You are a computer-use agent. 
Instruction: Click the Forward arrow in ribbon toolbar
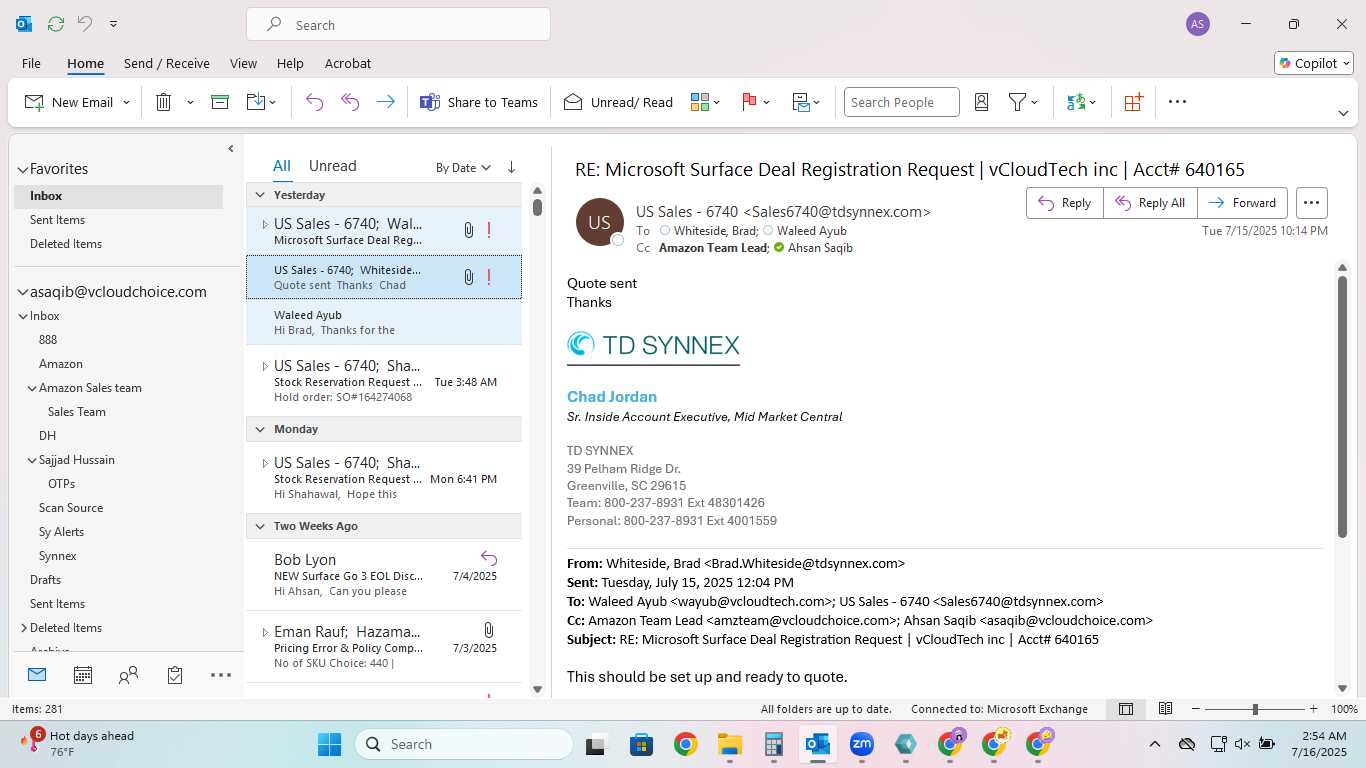click(385, 102)
